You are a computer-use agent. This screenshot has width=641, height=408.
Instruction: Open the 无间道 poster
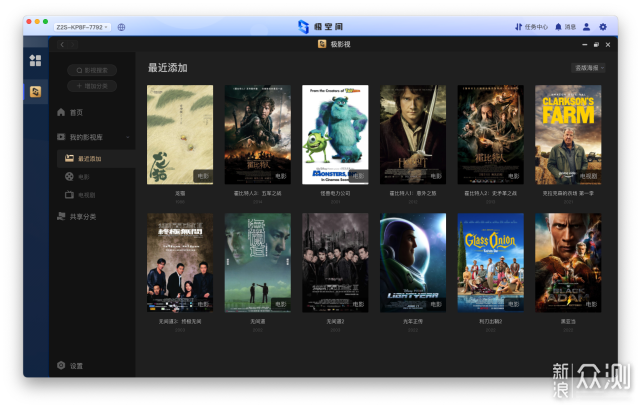pos(258,262)
